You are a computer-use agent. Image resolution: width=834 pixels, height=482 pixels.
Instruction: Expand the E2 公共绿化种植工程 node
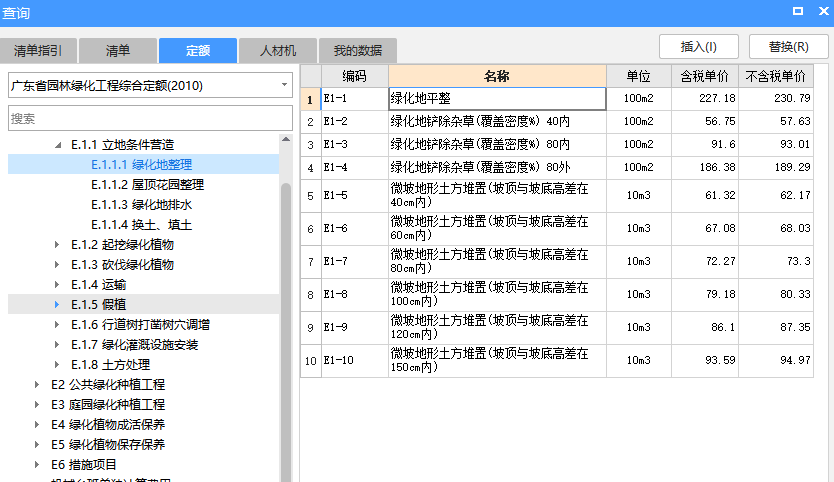click(37, 385)
